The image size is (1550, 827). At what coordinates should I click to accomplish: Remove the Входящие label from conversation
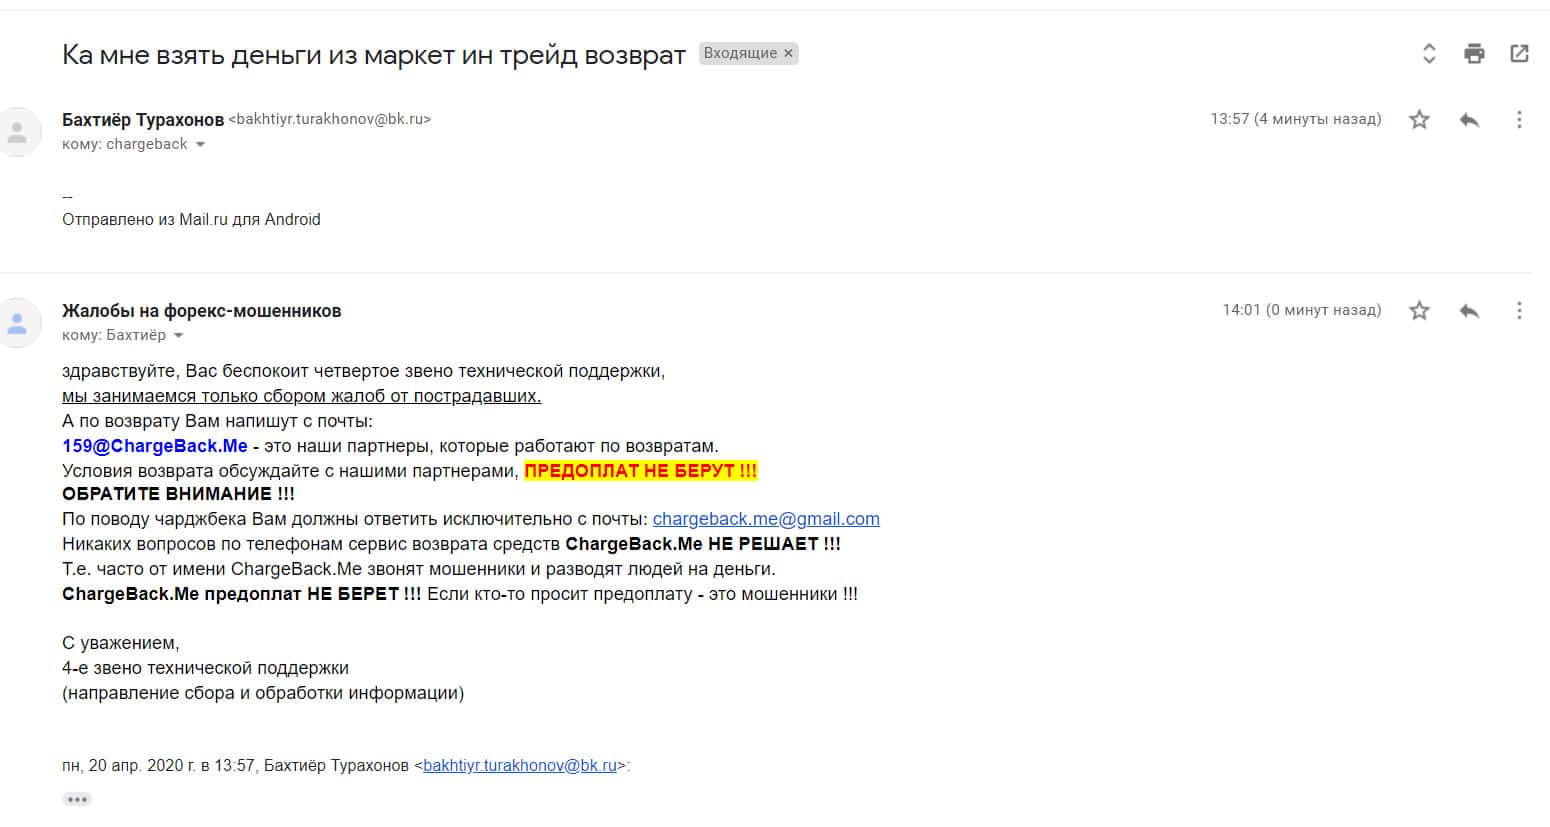pos(788,54)
